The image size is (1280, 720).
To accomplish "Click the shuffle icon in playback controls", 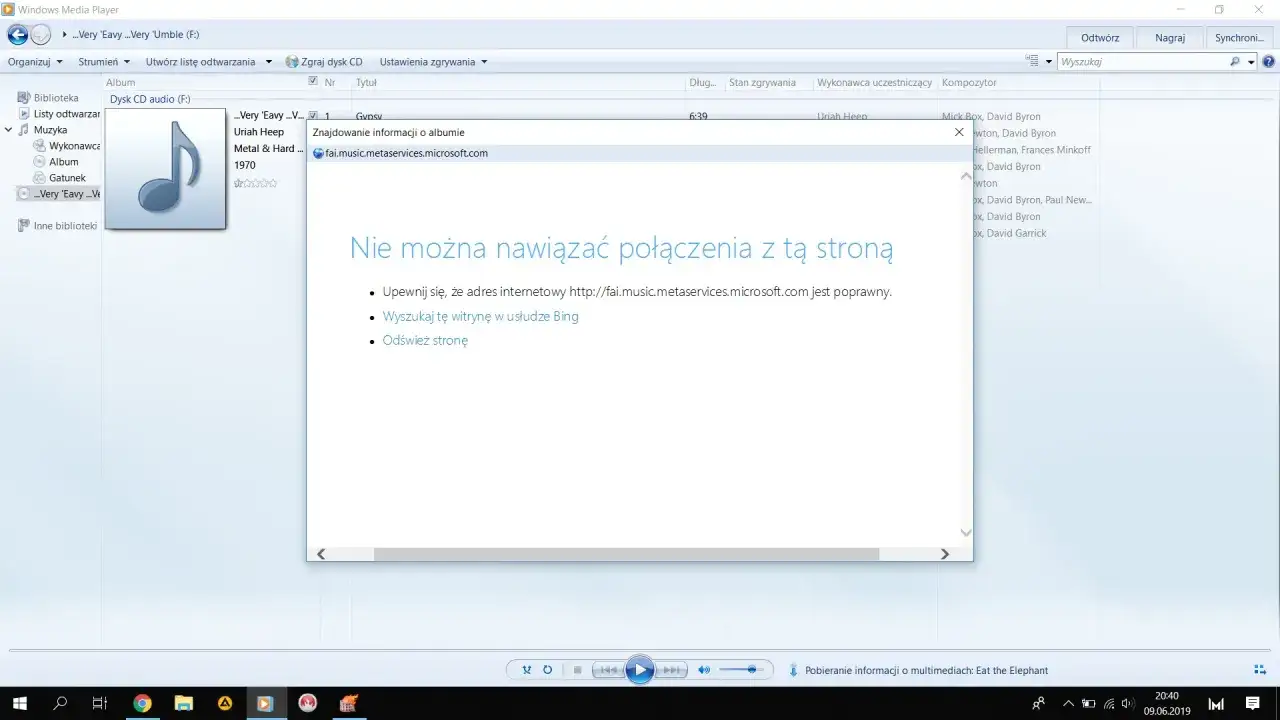I will tap(527, 670).
